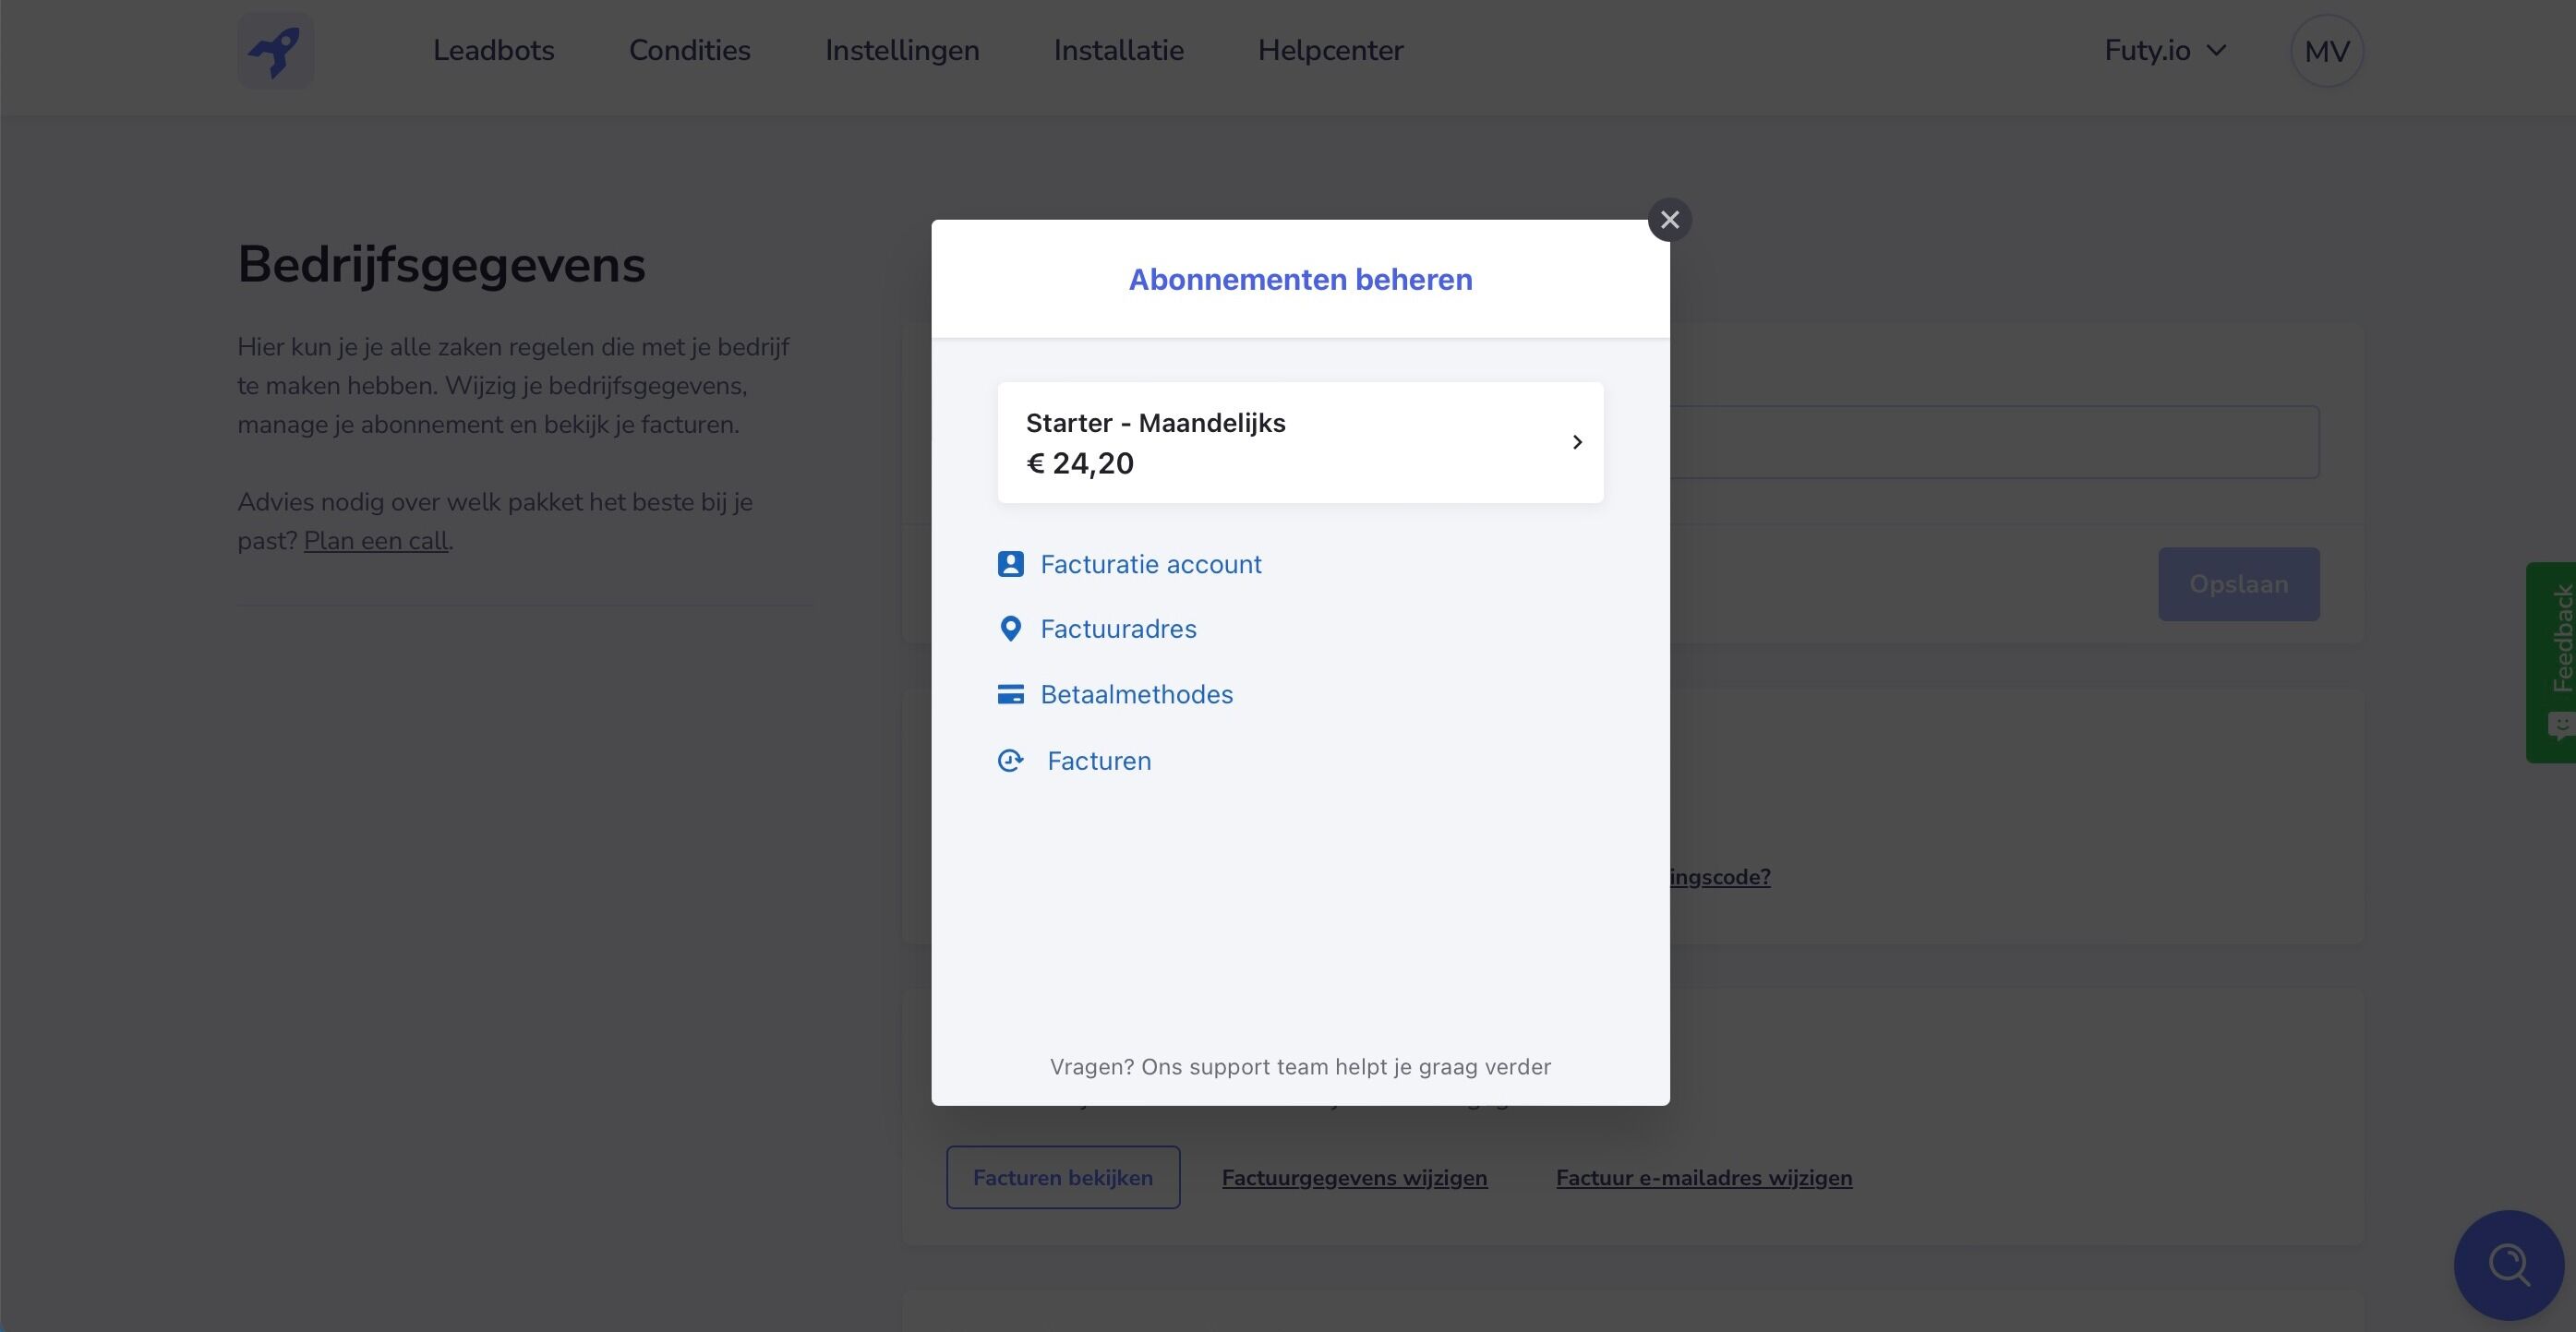Click the Futy rocket logo icon

276,51
